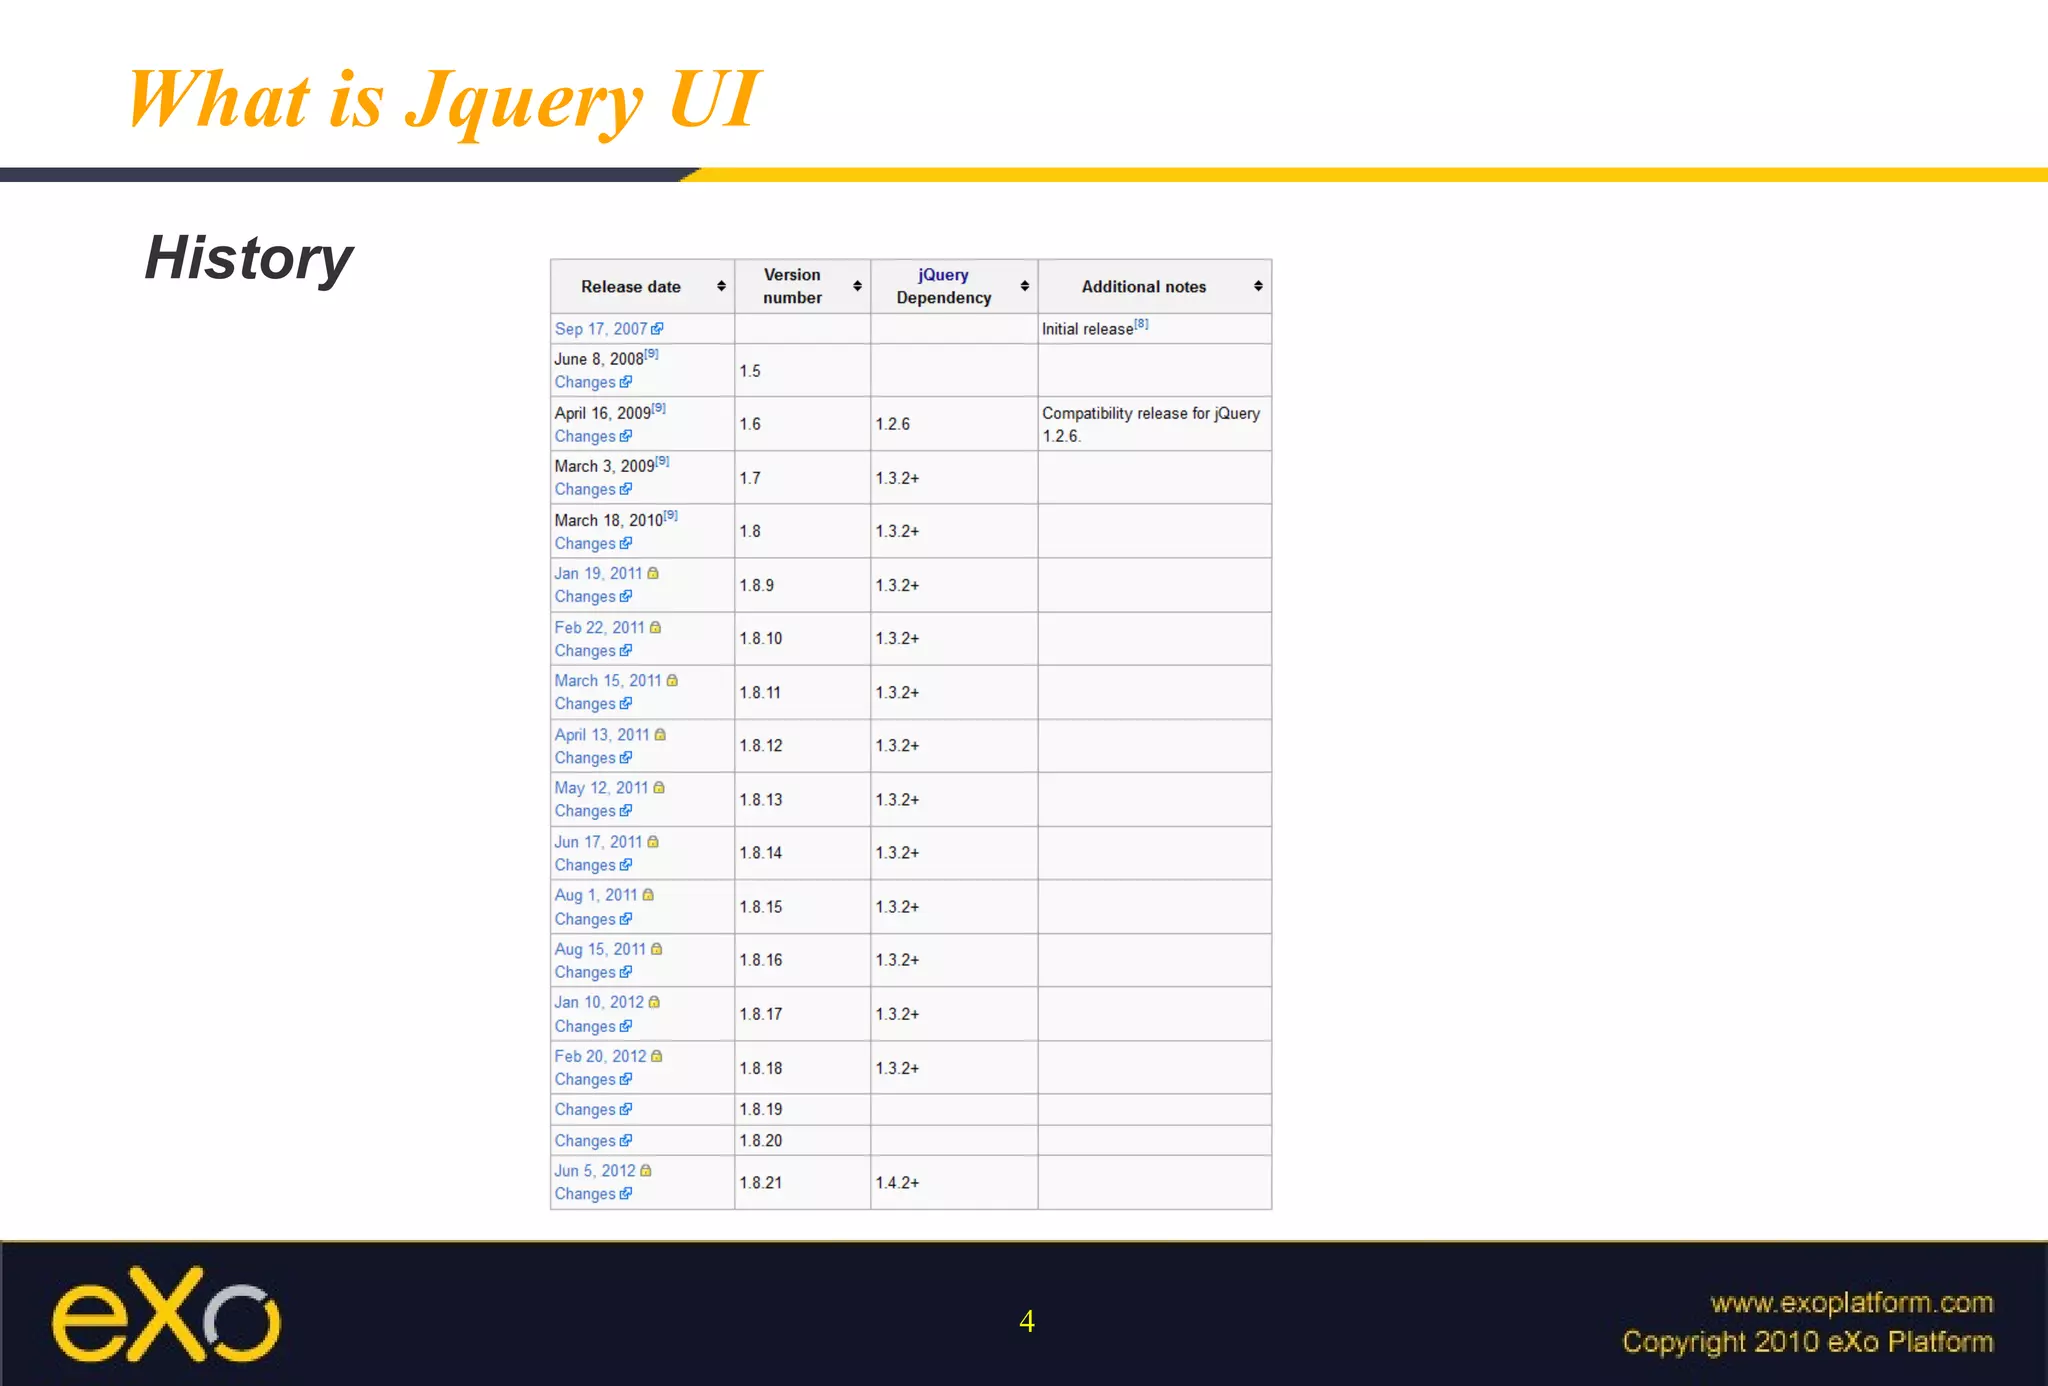This screenshot has width=2048, height=1386.
Task: Select the Compatibility release note cell
Action: click(1155, 424)
